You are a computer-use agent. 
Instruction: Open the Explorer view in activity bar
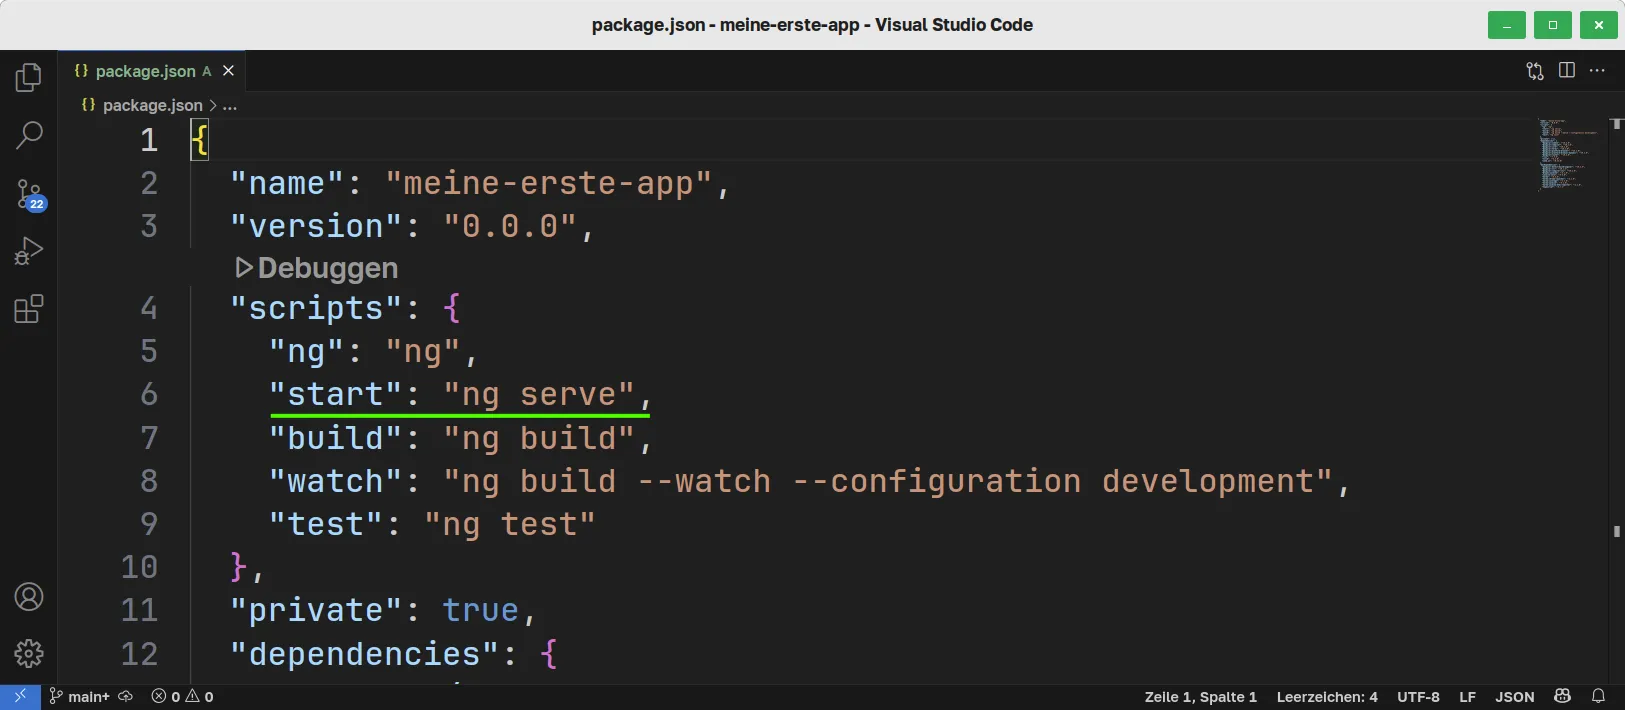point(29,77)
